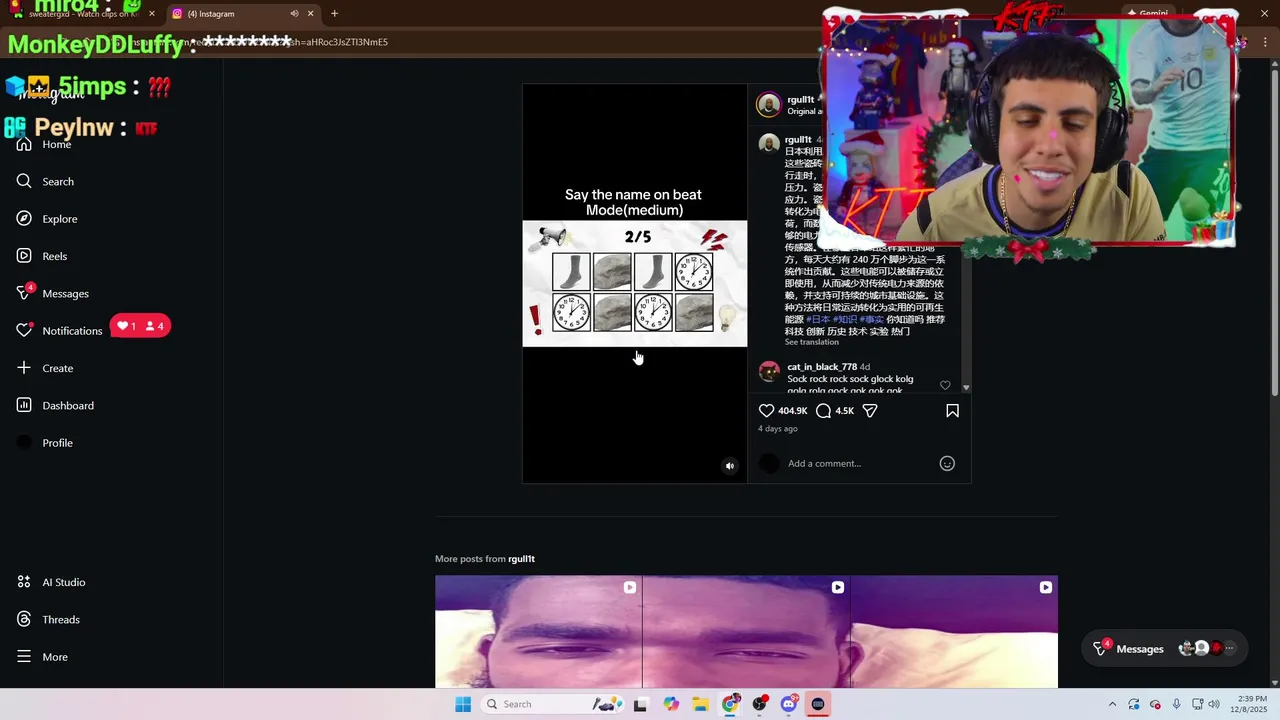
Task: Toggle video sound speaker on reel
Action: (729, 465)
